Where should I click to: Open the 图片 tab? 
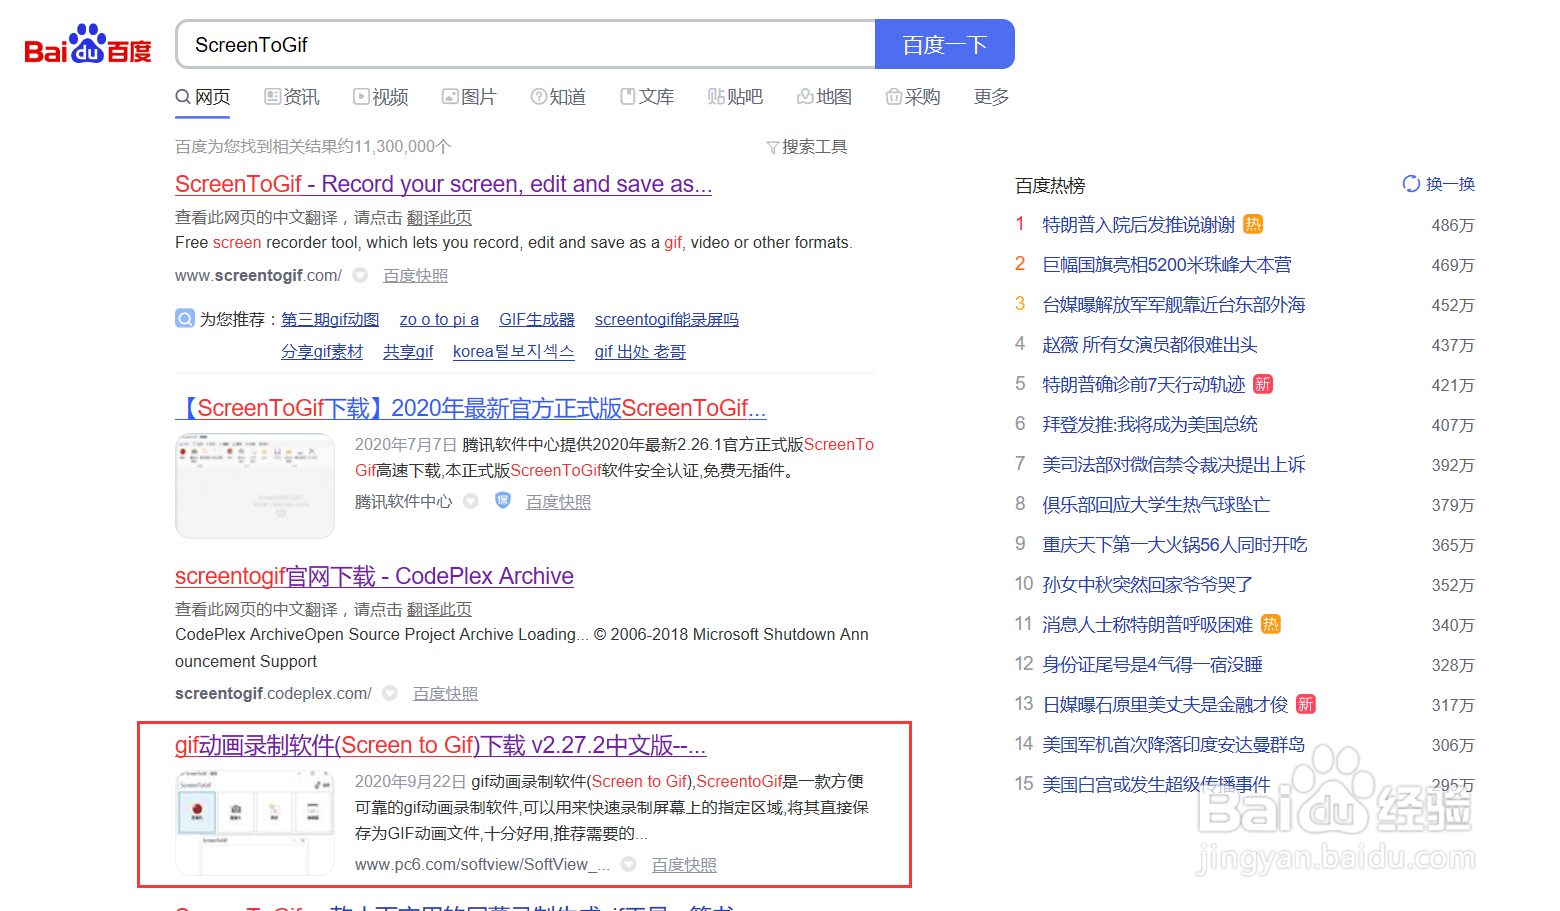click(x=469, y=97)
